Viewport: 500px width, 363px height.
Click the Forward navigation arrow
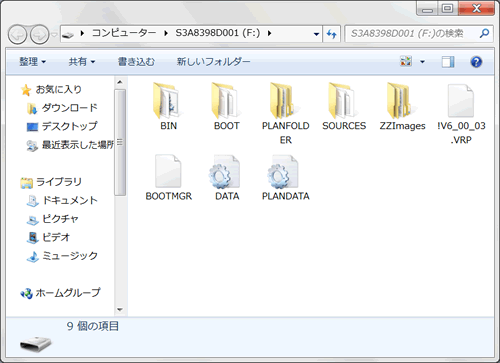[40, 34]
